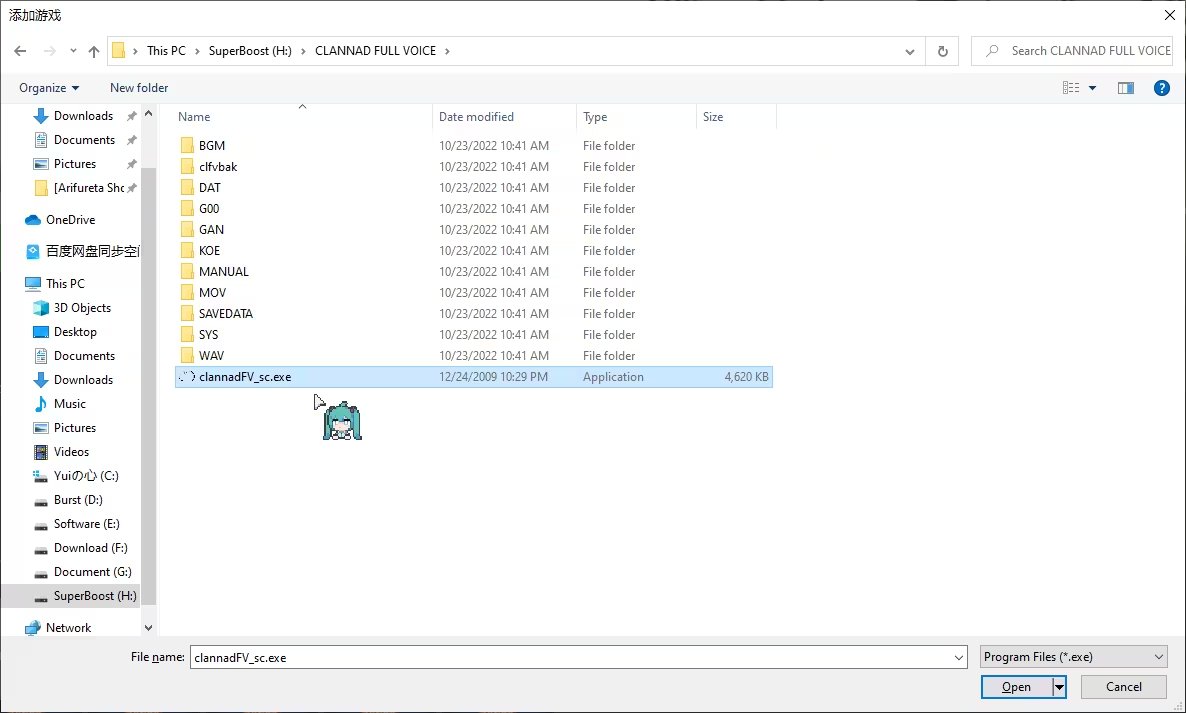The height and width of the screenshot is (713, 1186).
Task: Expand the Open button dropdown arrow
Action: 1060,687
